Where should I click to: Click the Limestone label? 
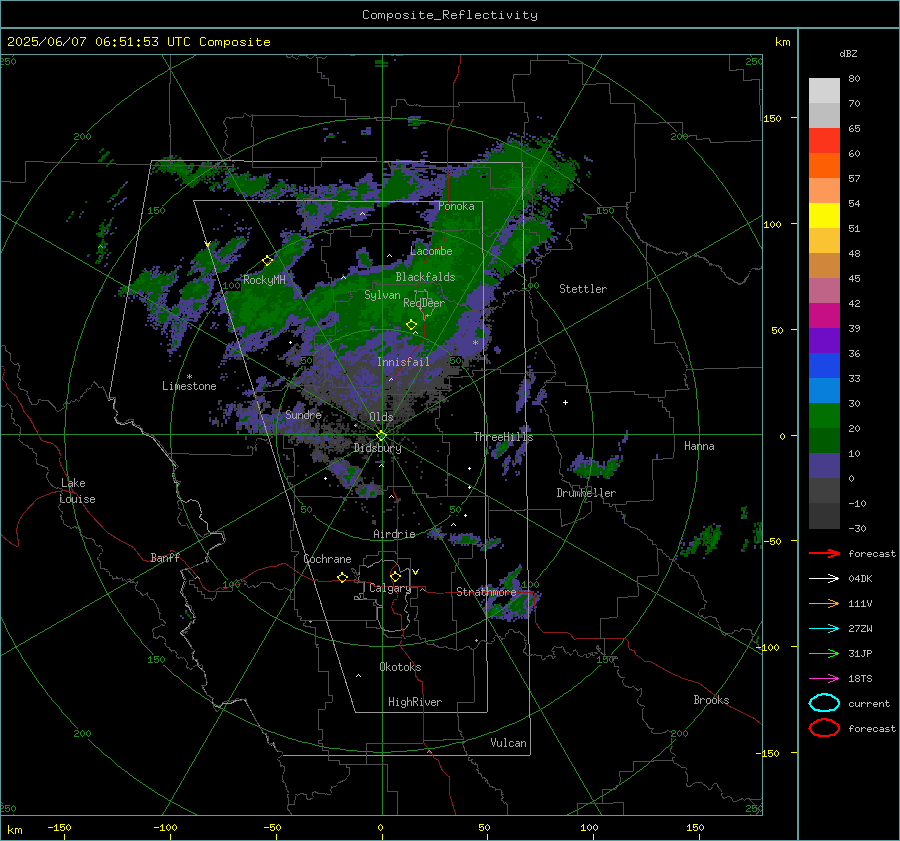(189, 386)
